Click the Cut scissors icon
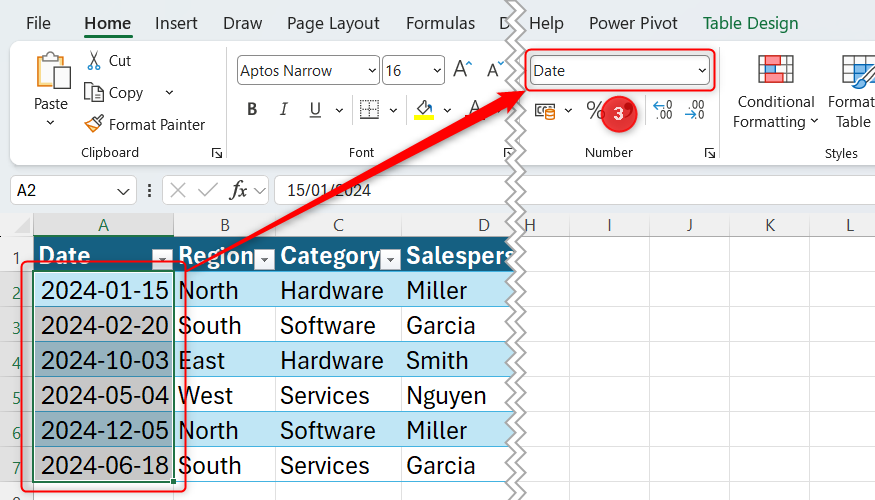 coord(93,60)
